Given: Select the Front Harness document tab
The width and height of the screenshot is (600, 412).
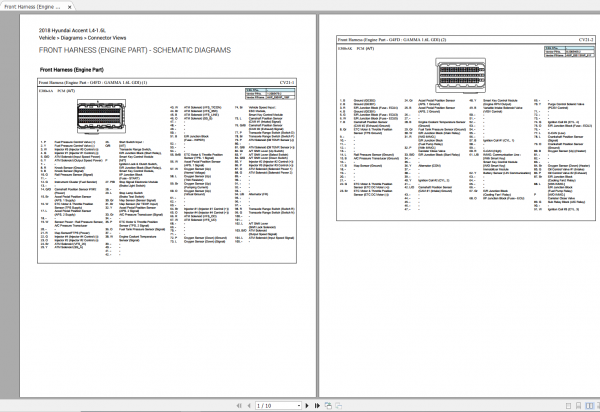Looking at the screenshot, I should click(36, 6).
